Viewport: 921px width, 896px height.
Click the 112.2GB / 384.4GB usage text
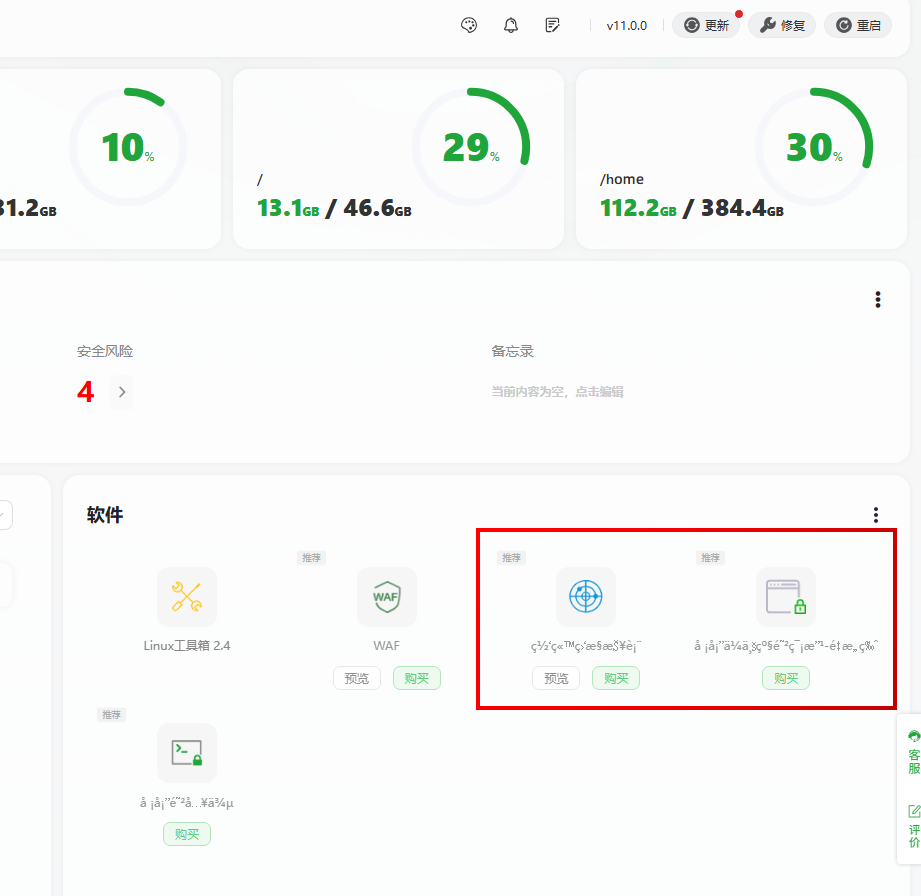pyautogui.click(x=692, y=208)
